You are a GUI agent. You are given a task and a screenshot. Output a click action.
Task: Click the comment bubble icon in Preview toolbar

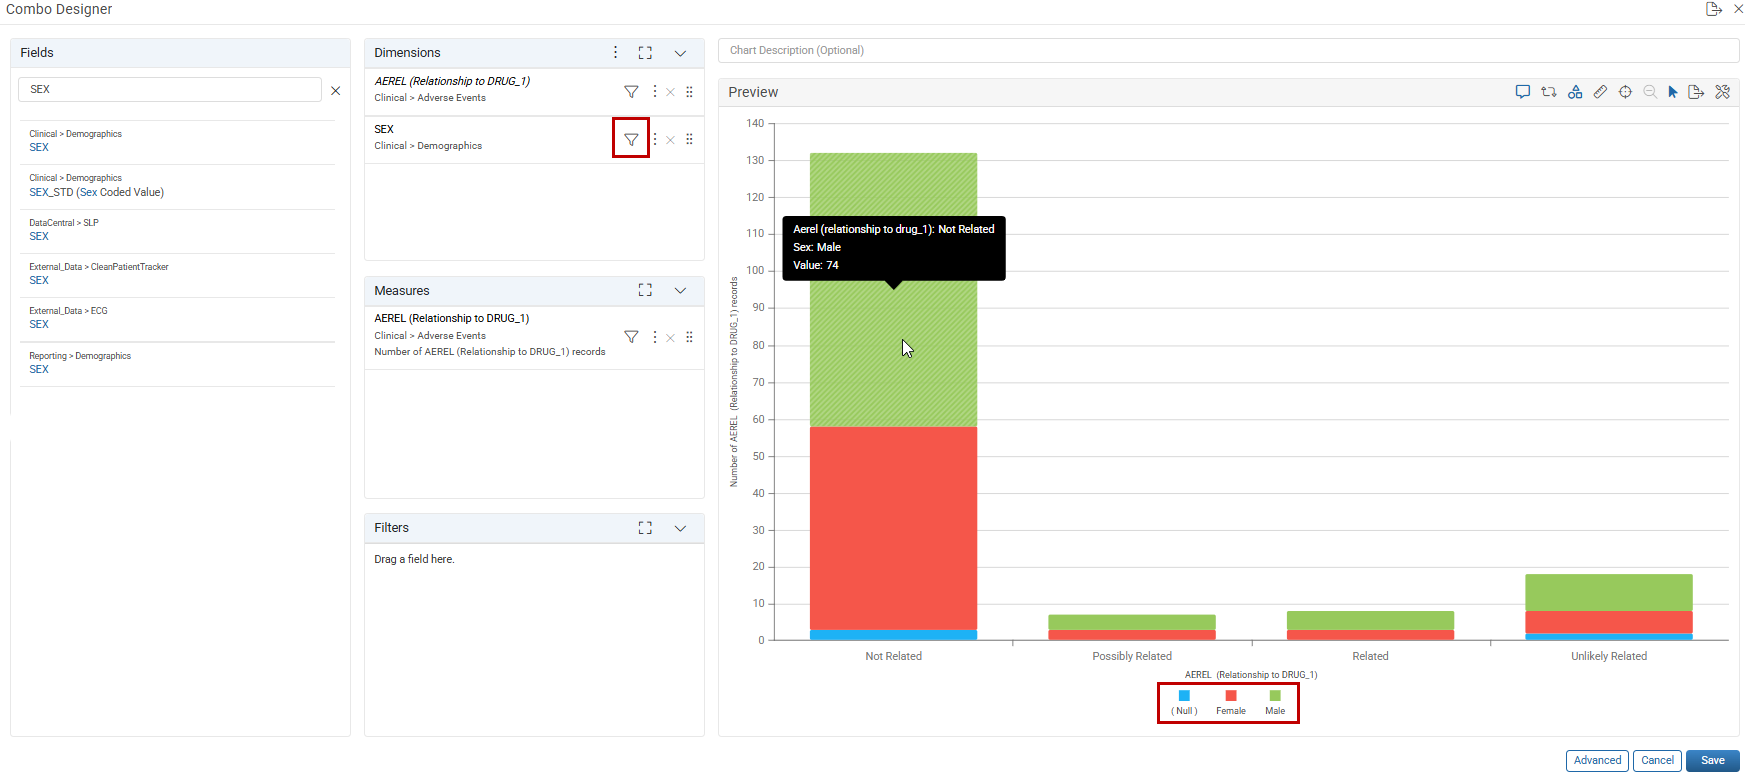click(1522, 92)
